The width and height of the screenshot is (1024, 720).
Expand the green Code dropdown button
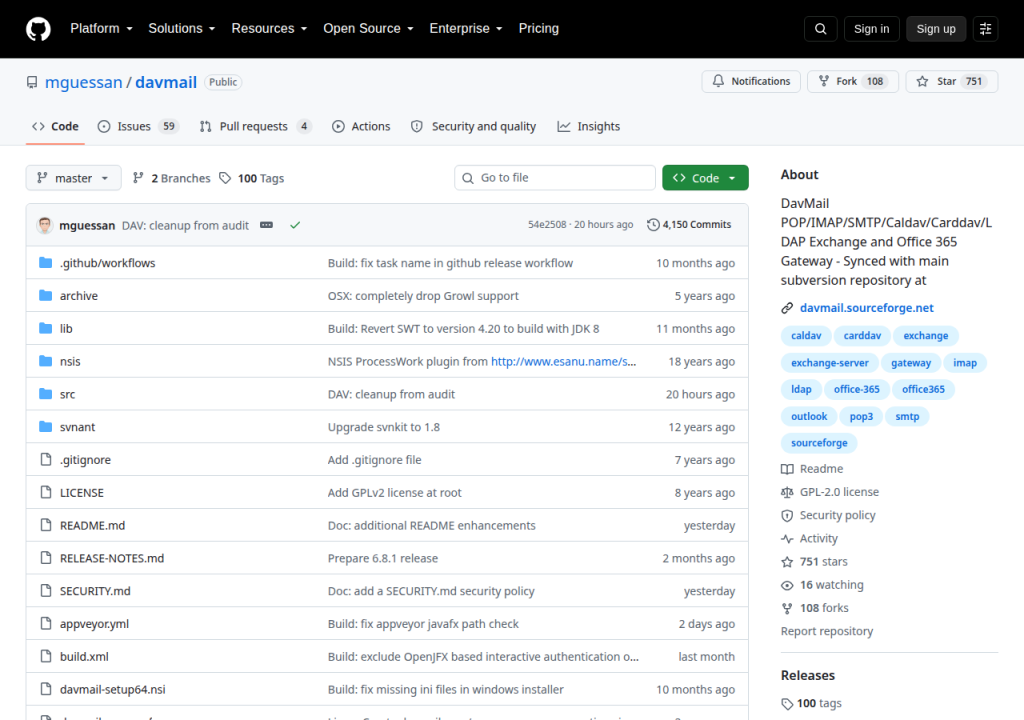[x=705, y=178]
